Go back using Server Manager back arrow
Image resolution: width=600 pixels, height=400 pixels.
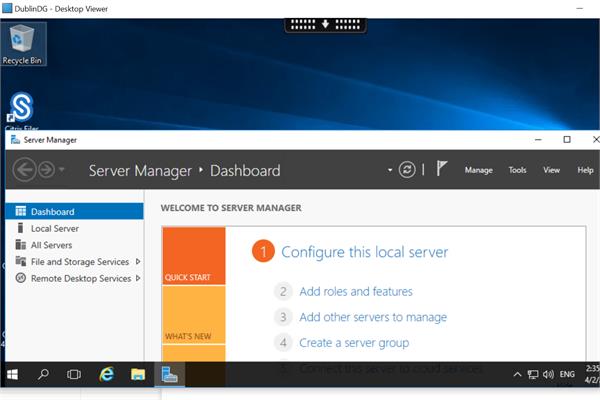24,170
